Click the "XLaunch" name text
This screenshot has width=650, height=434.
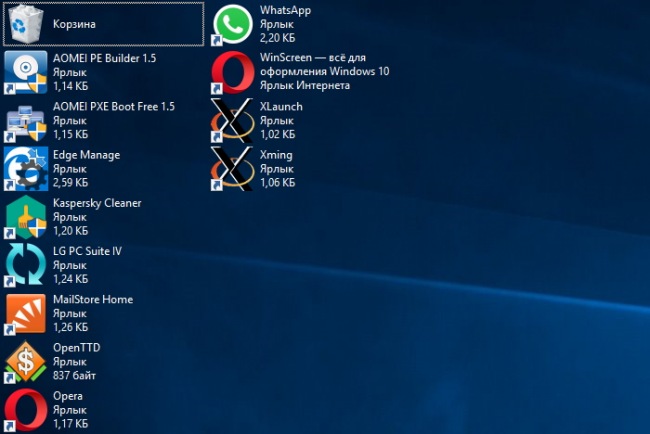(x=281, y=107)
